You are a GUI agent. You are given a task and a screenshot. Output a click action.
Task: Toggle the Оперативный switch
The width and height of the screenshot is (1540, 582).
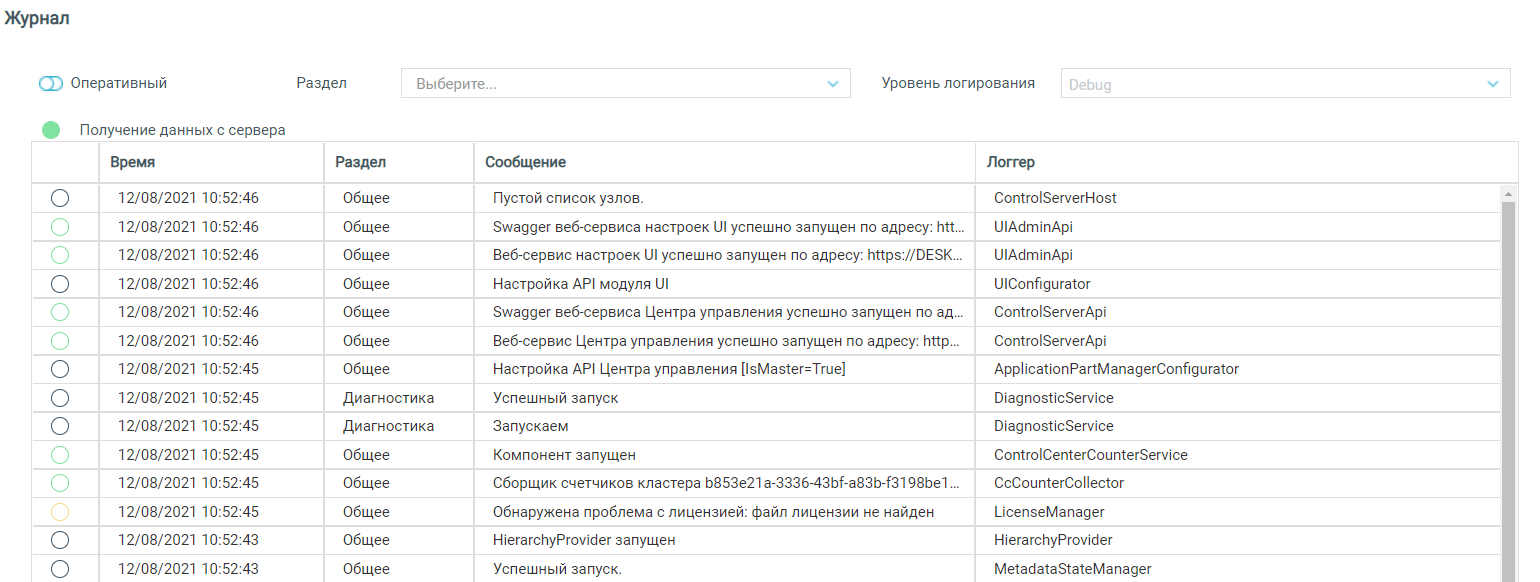[x=51, y=84]
